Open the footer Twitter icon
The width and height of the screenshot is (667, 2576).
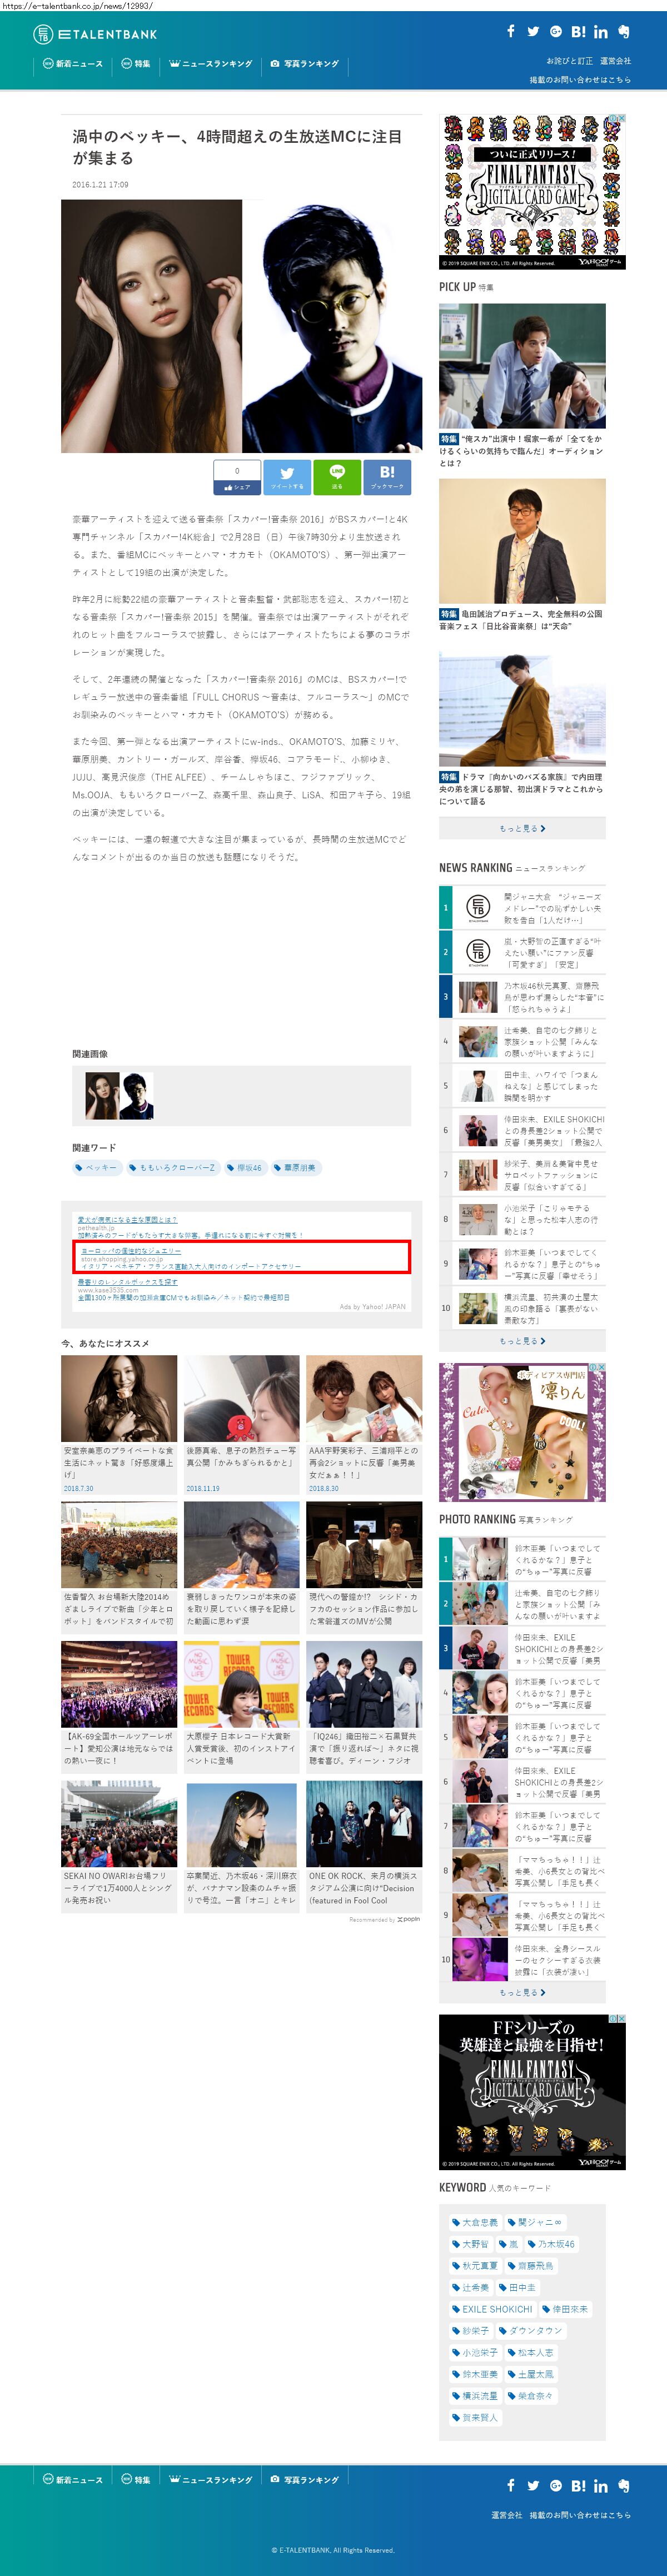533,2485
